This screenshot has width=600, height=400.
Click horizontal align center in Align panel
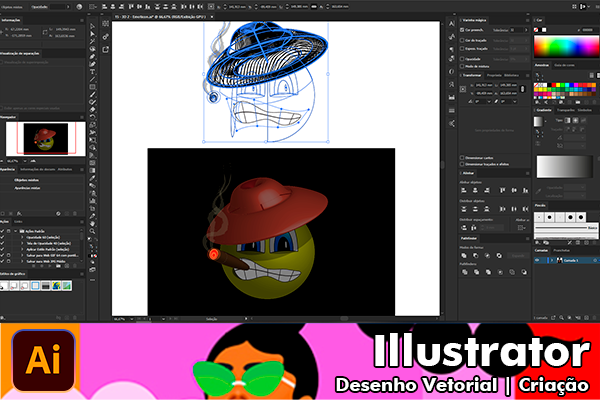(x=475, y=190)
